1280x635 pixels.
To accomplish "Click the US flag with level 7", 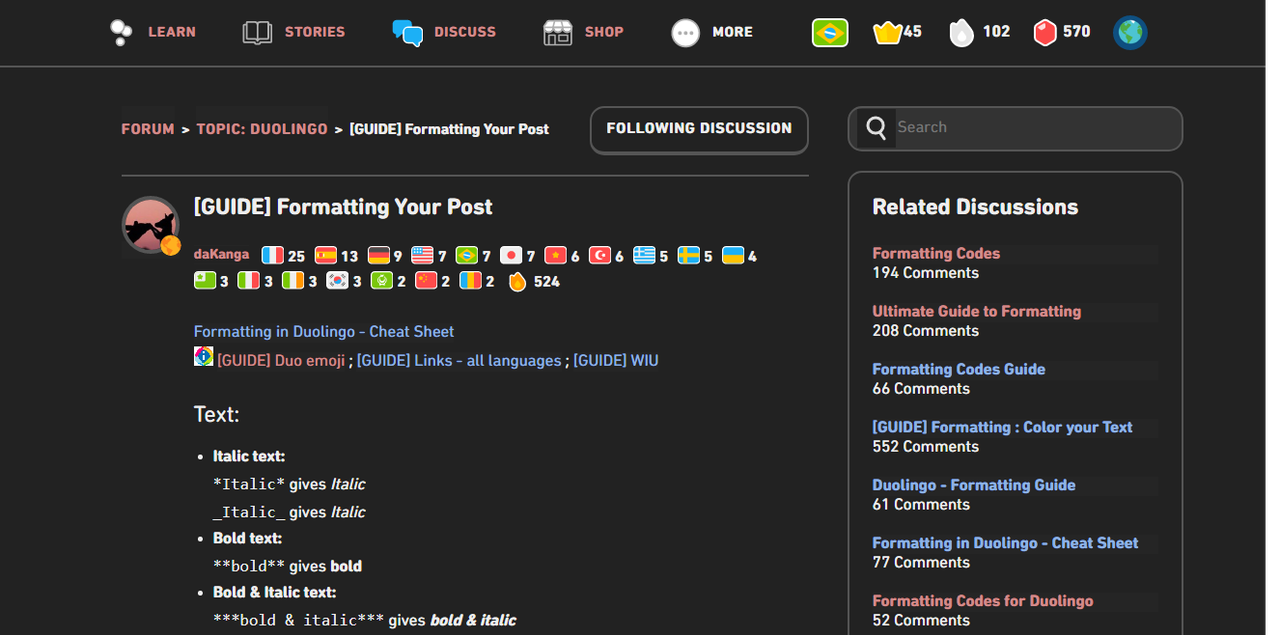I will [423, 256].
